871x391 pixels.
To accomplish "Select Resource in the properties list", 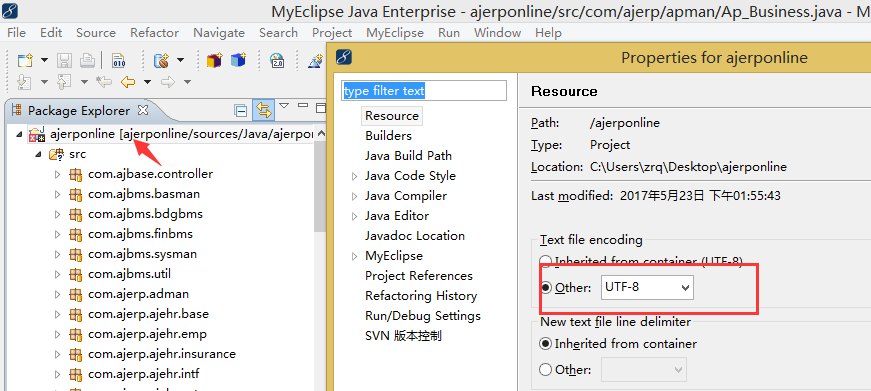I will (392, 116).
